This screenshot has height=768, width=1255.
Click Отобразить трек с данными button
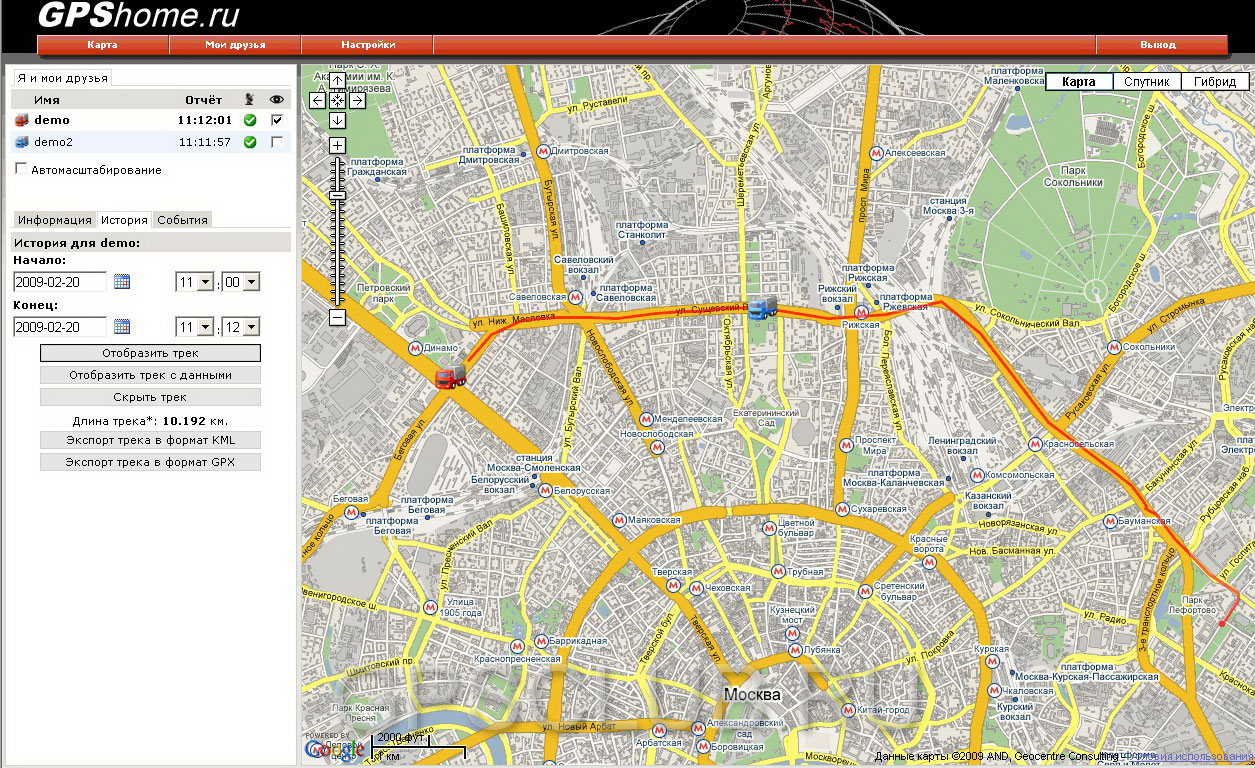coord(150,375)
